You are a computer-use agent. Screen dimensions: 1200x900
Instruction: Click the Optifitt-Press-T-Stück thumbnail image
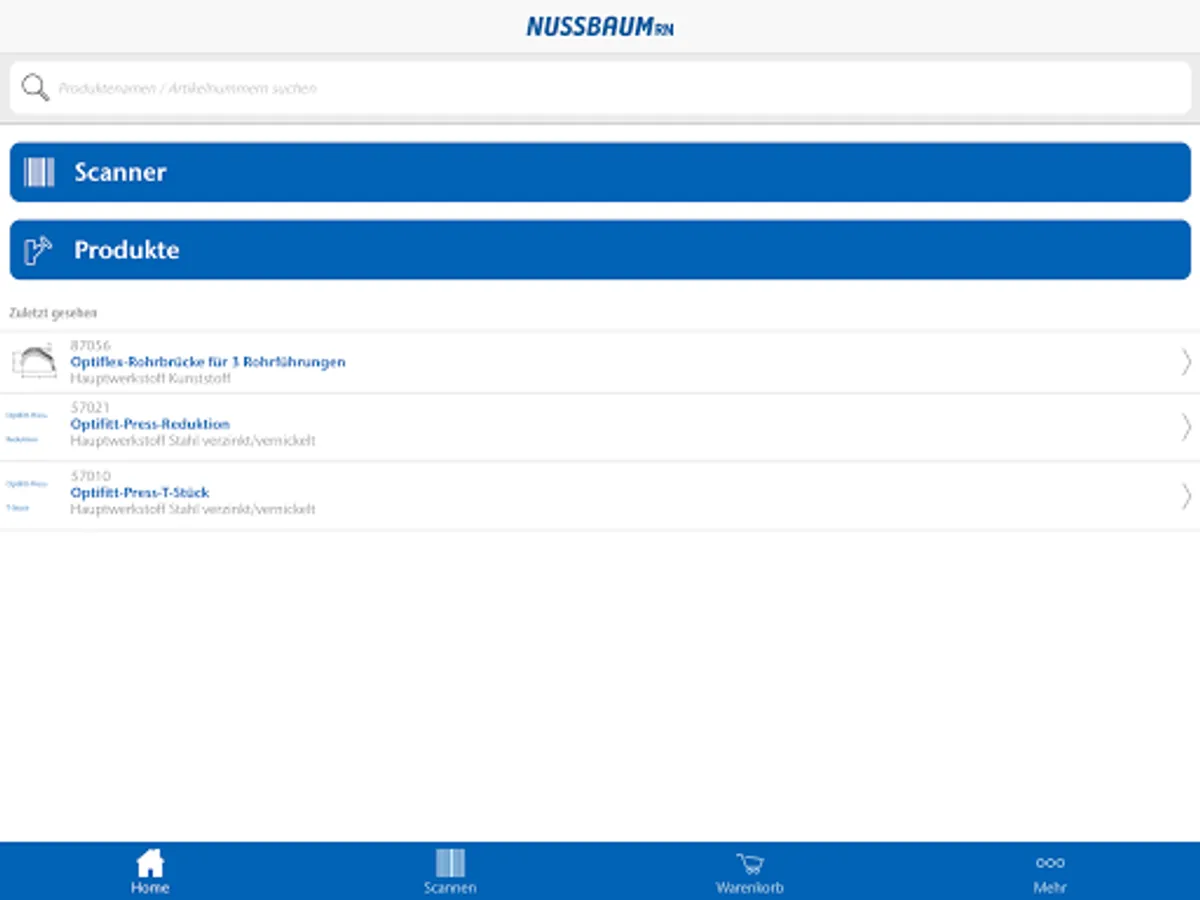pos(28,495)
